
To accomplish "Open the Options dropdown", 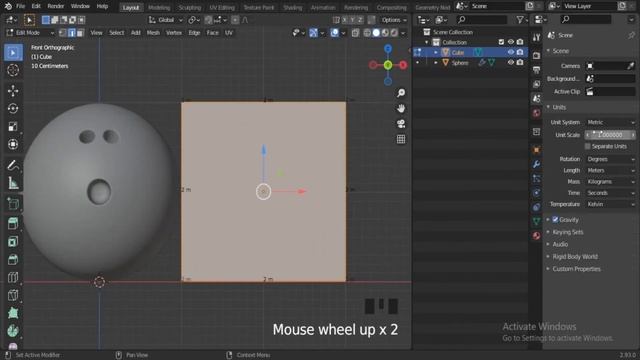I will pos(394,20).
